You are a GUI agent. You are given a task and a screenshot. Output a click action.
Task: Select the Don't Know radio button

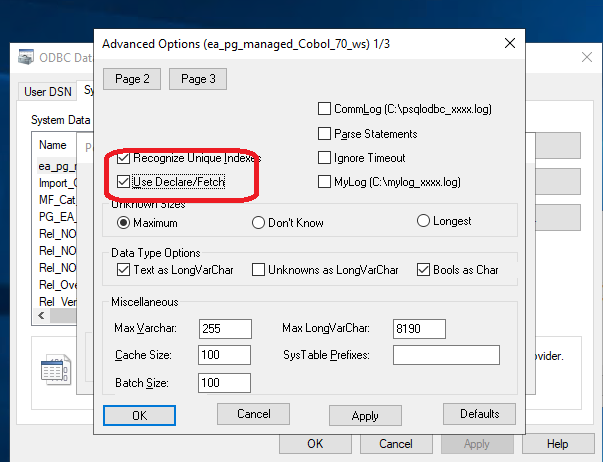pyautogui.click(x=258, y=222)
